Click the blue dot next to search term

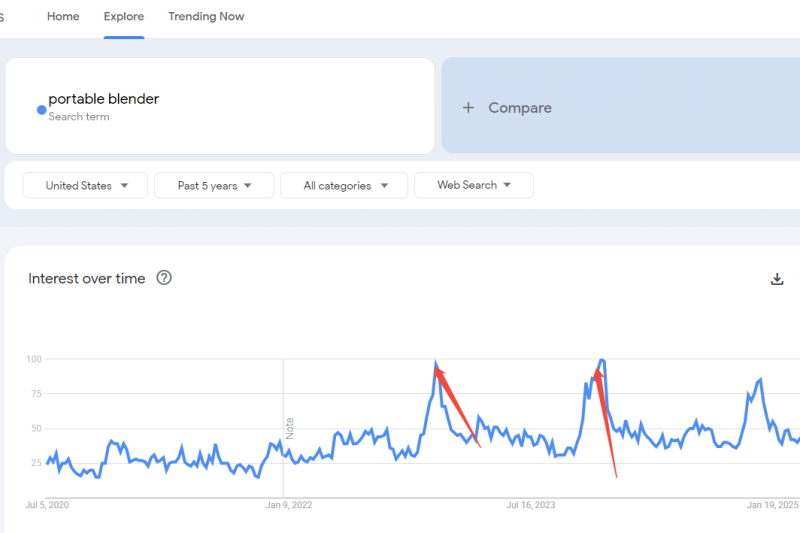click(41, 109)
